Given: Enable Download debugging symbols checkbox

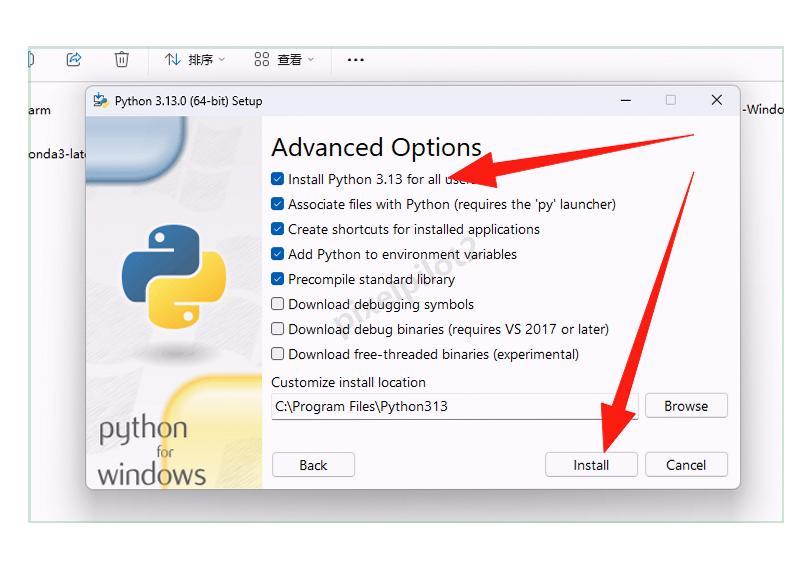Looking at the screenshot, I should coord(278,304).
